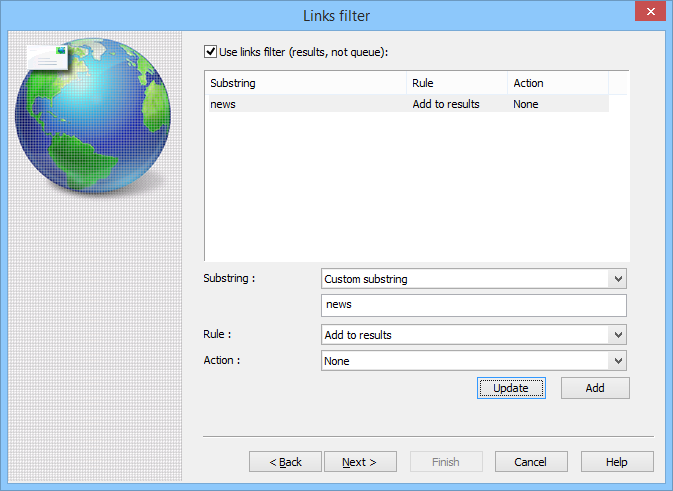This screenshot has height=491, width=673.
Task: Proceed with the Next button
Action: tap(360, 462)
